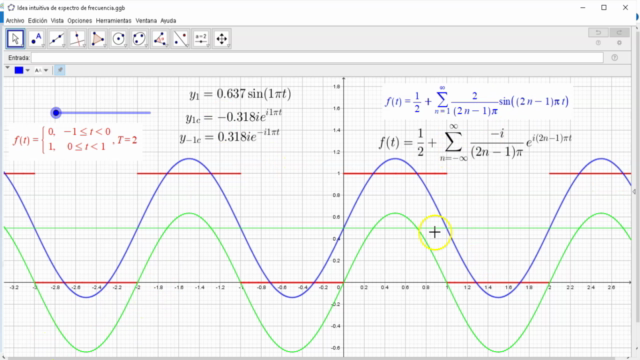Click the GeoGebra icon in the title bar

(x=11, y=8)
